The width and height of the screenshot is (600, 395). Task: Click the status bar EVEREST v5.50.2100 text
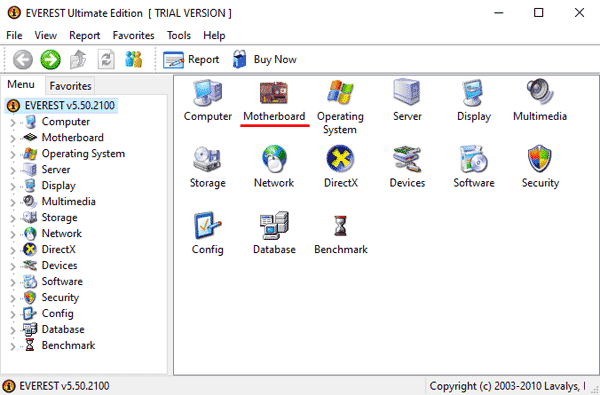[64, 386]
